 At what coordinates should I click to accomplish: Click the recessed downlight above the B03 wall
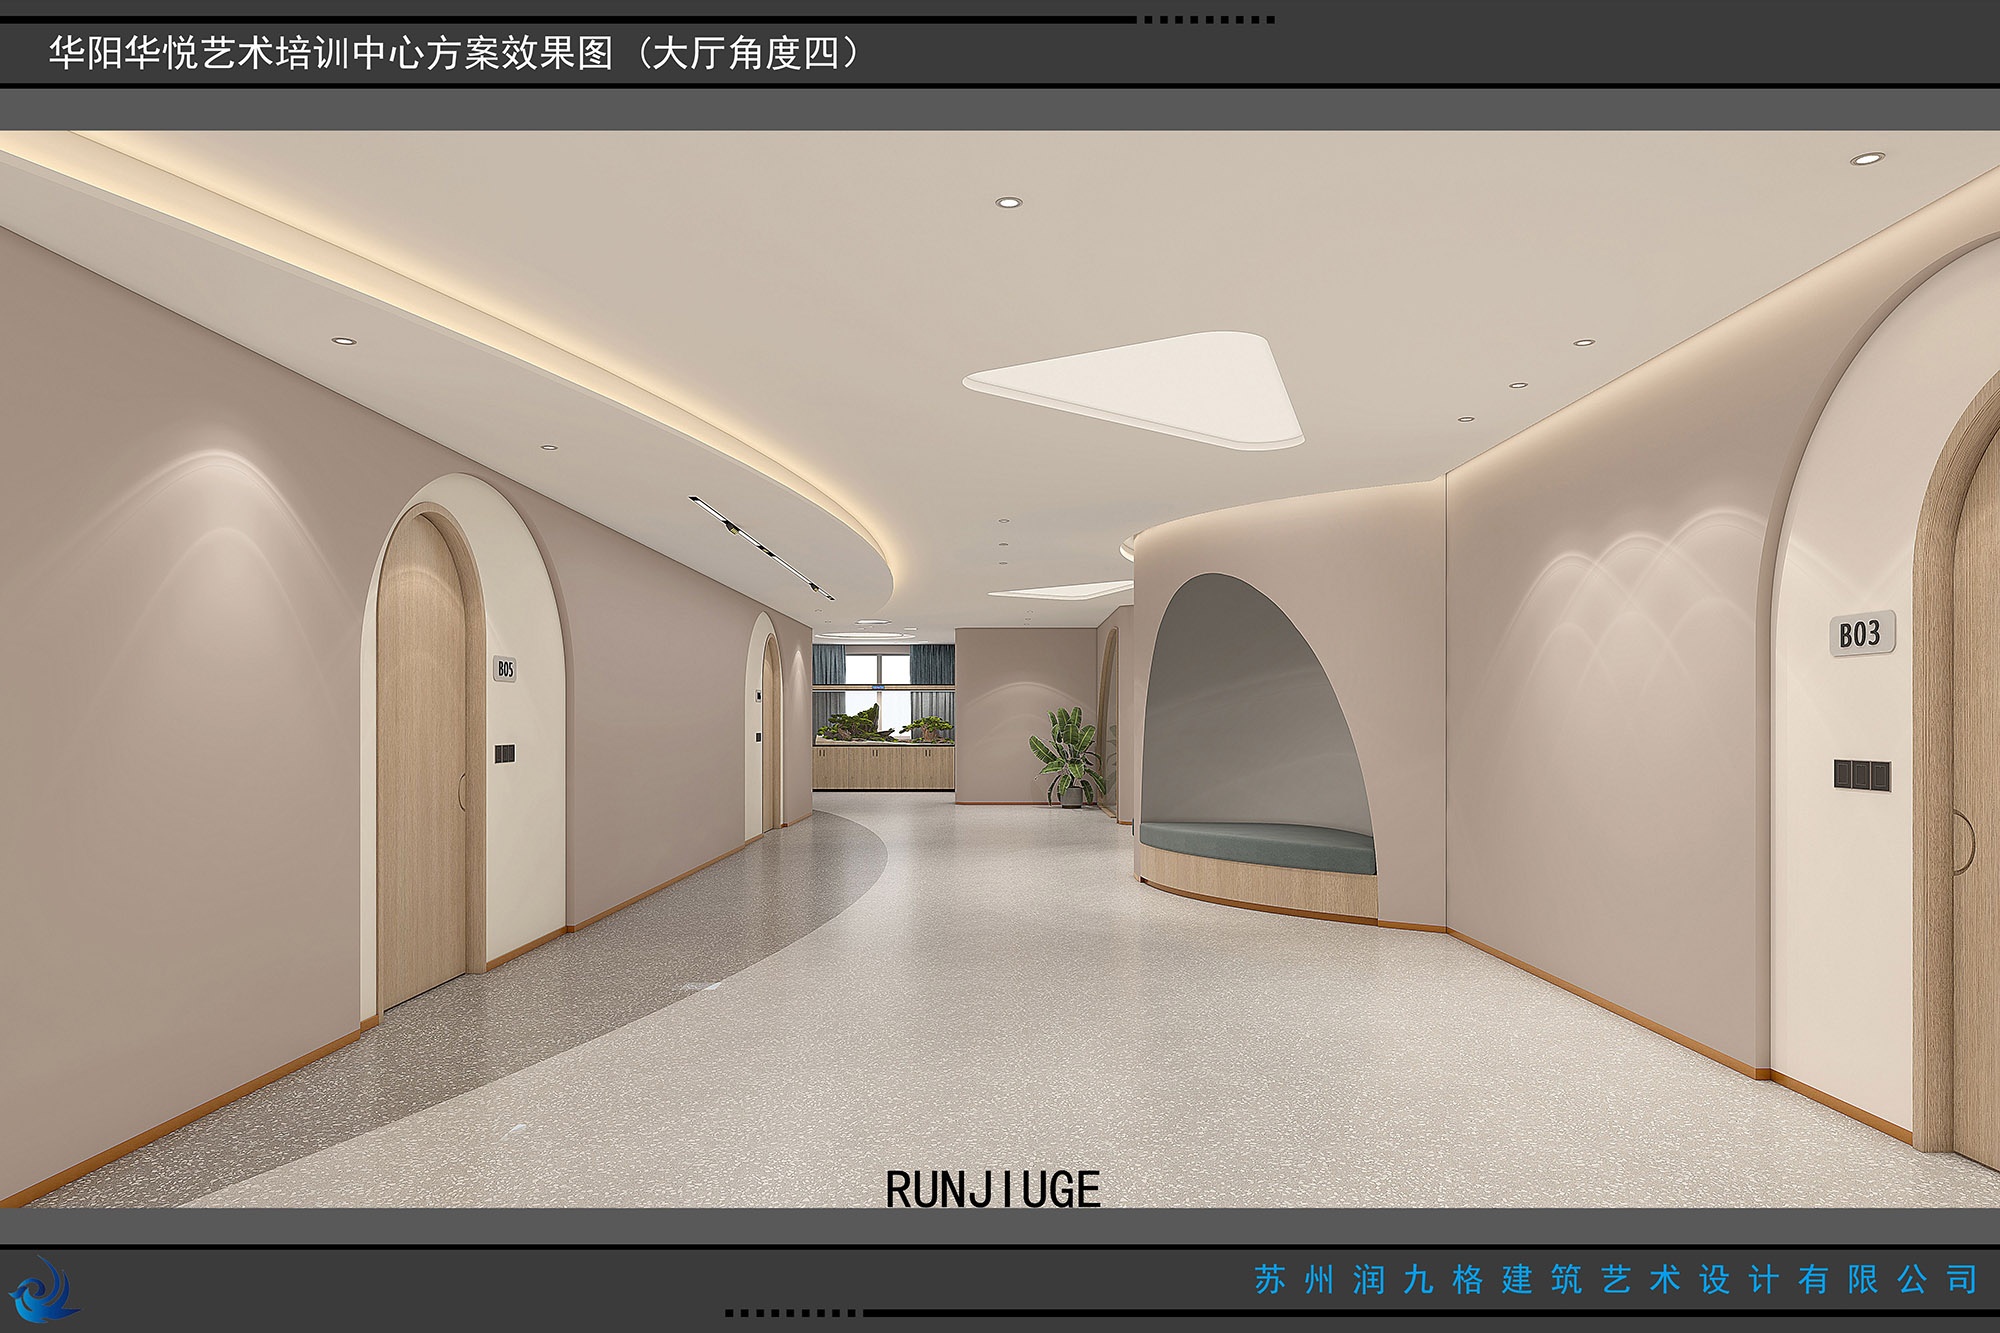pos(1867,159)
